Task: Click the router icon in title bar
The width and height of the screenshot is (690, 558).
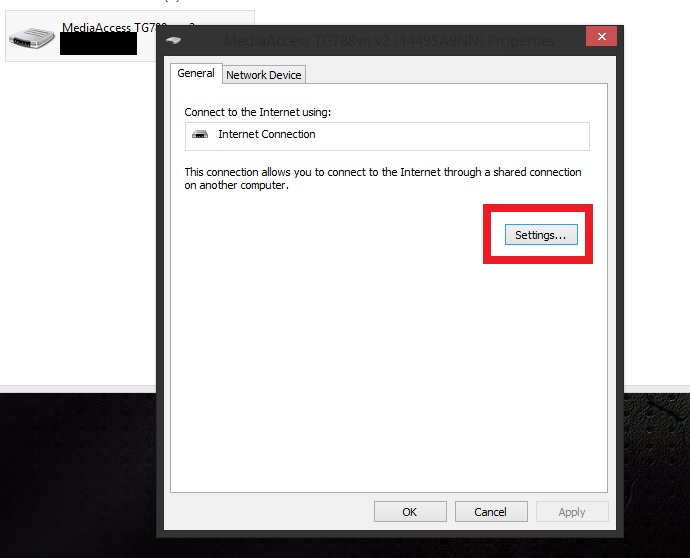Action: 173,40
